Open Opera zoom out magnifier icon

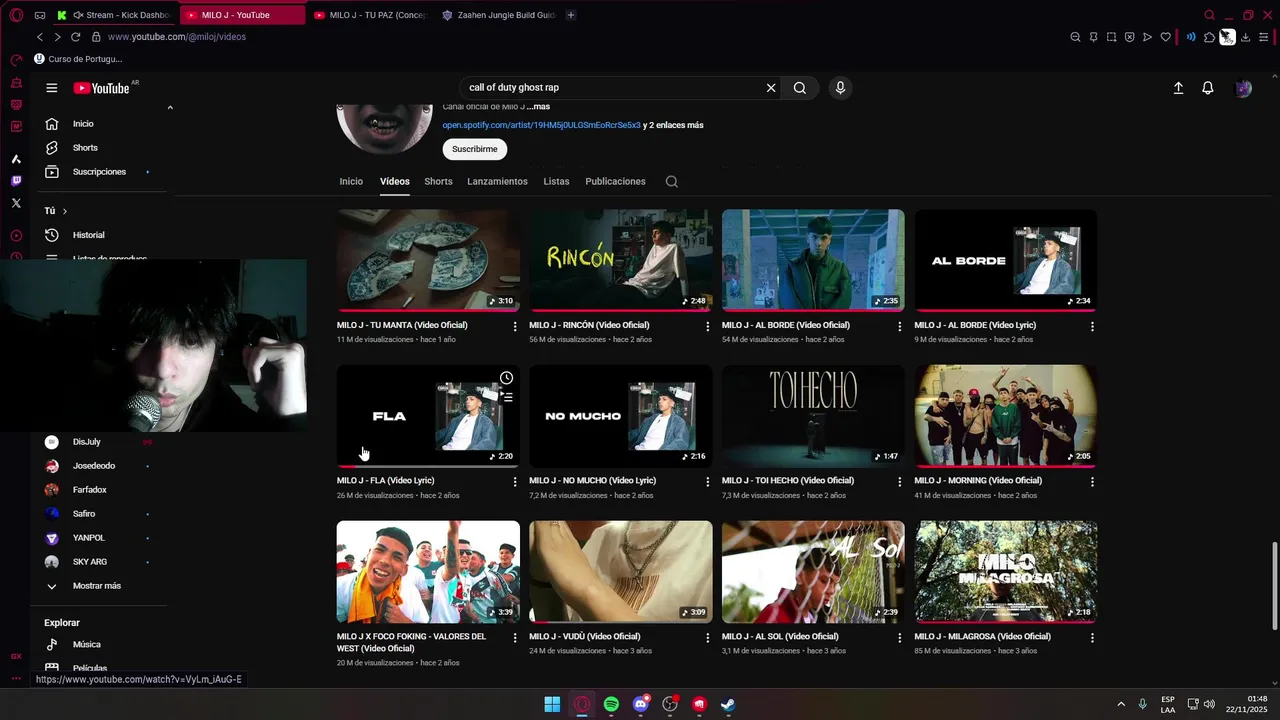[x=1075, y=37]
